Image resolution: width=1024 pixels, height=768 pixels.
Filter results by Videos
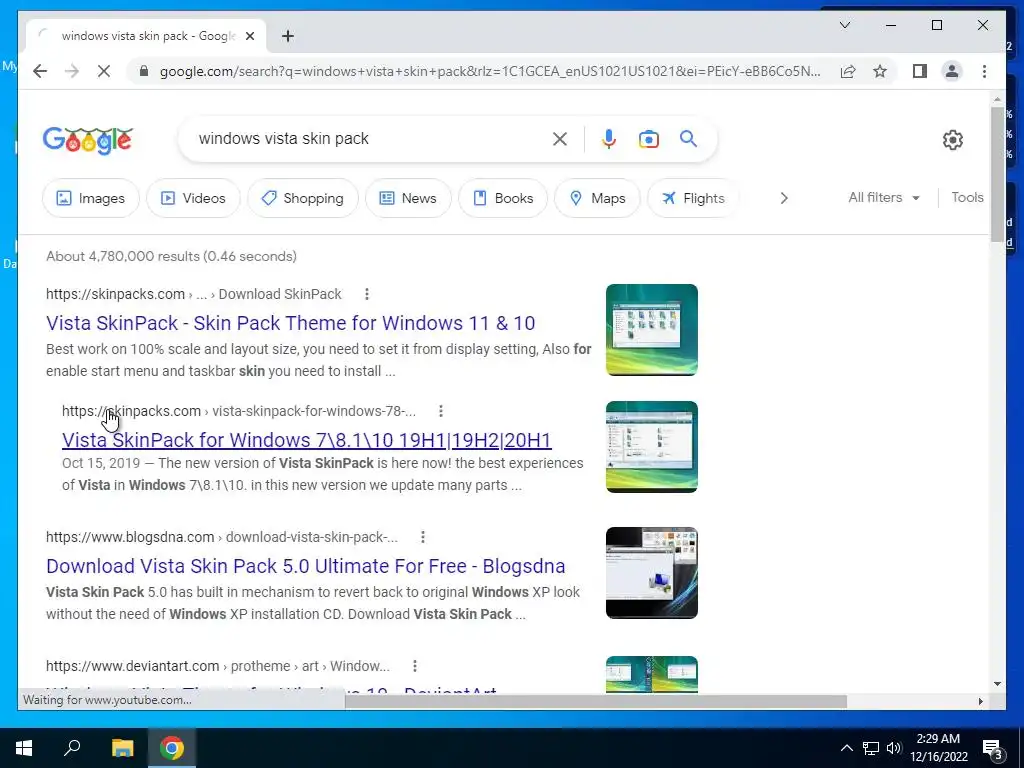coord(193,198)
